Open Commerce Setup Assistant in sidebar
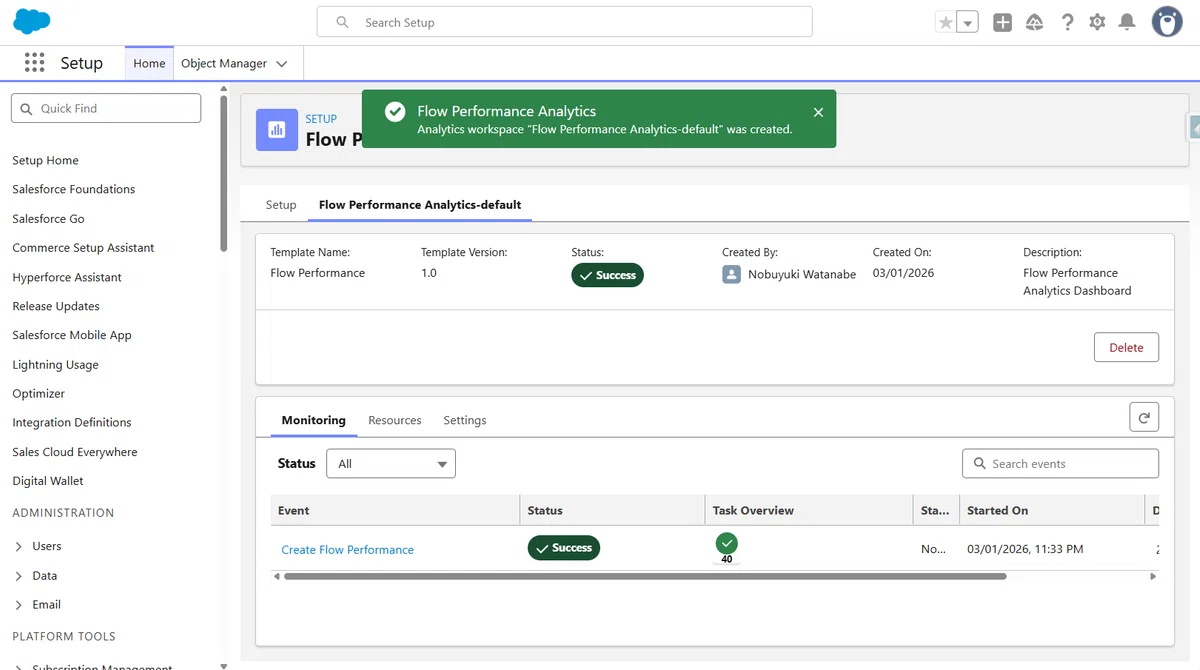Screen dimensions: 1200x670 pos(83,248)
